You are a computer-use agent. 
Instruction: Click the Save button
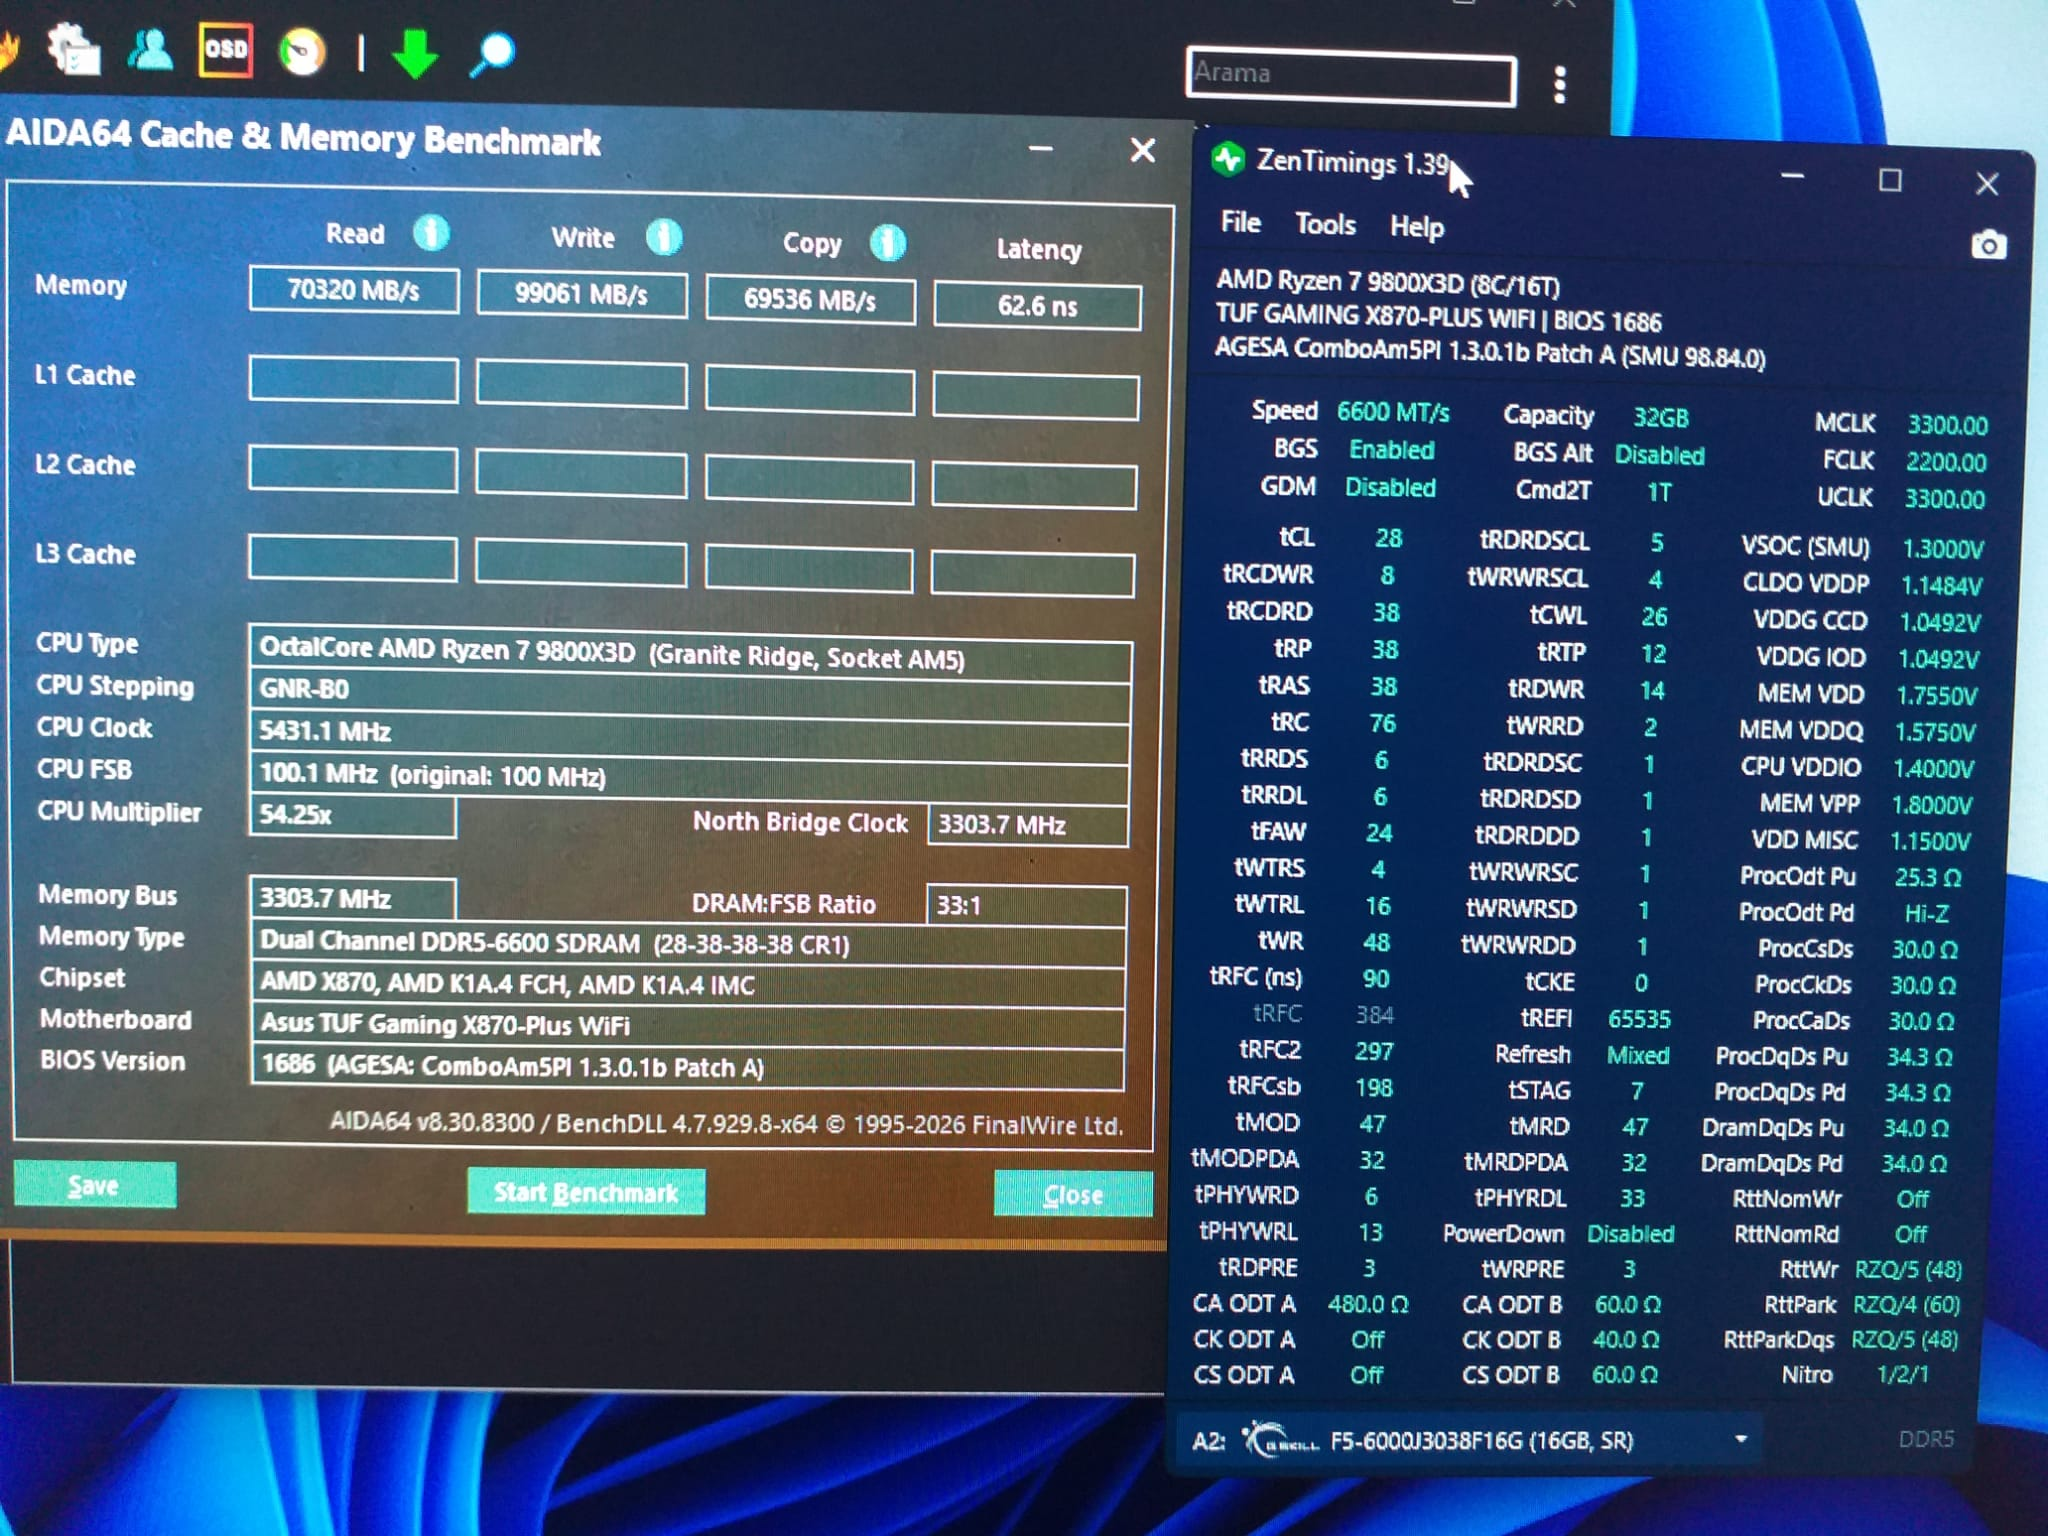pyautogui.click(x=95, y=1185)
